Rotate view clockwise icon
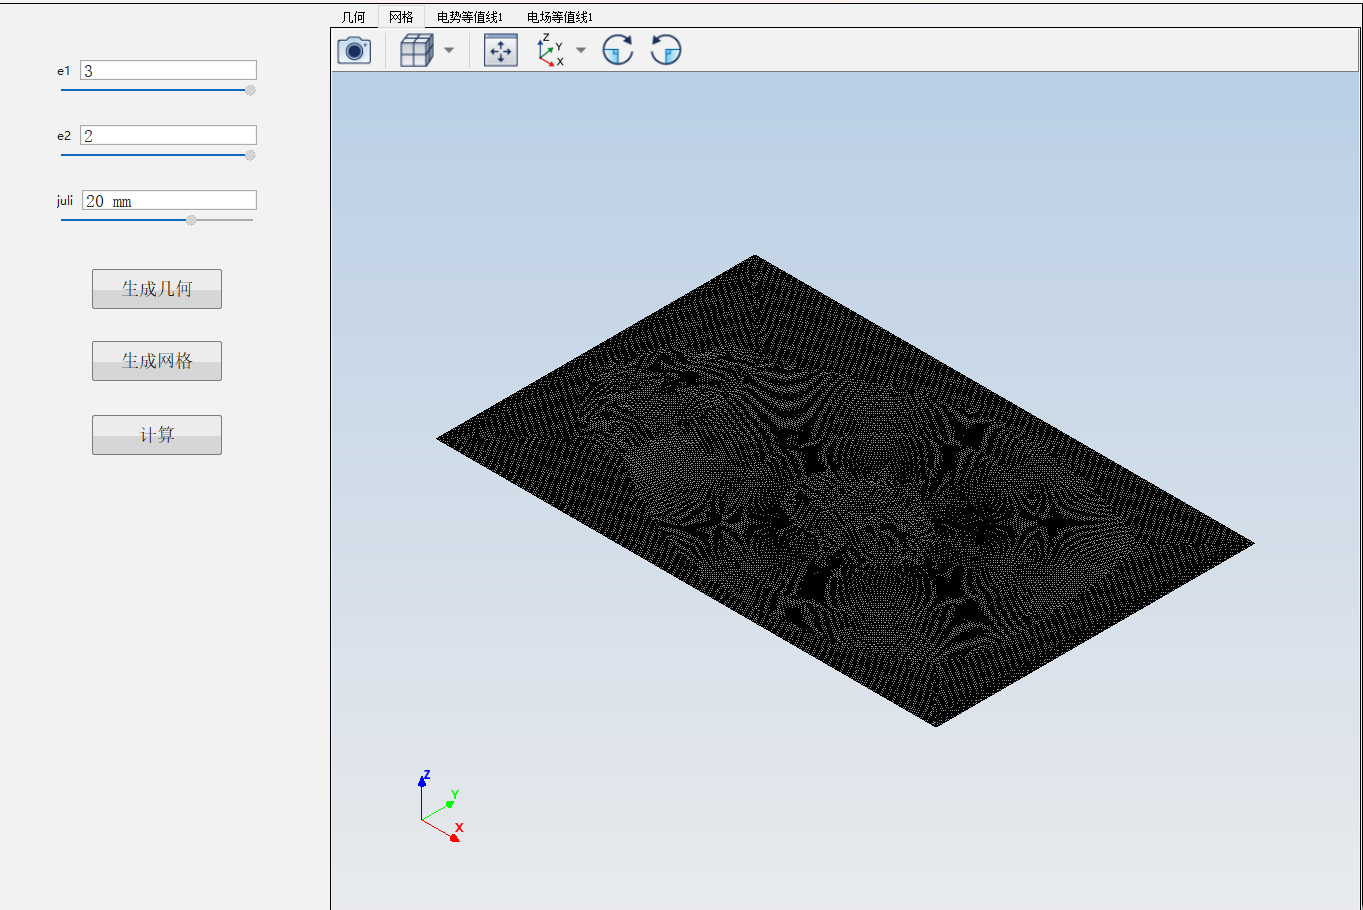Image resolution: width=1363 pixels, height=910 pixels. point(618,50)
